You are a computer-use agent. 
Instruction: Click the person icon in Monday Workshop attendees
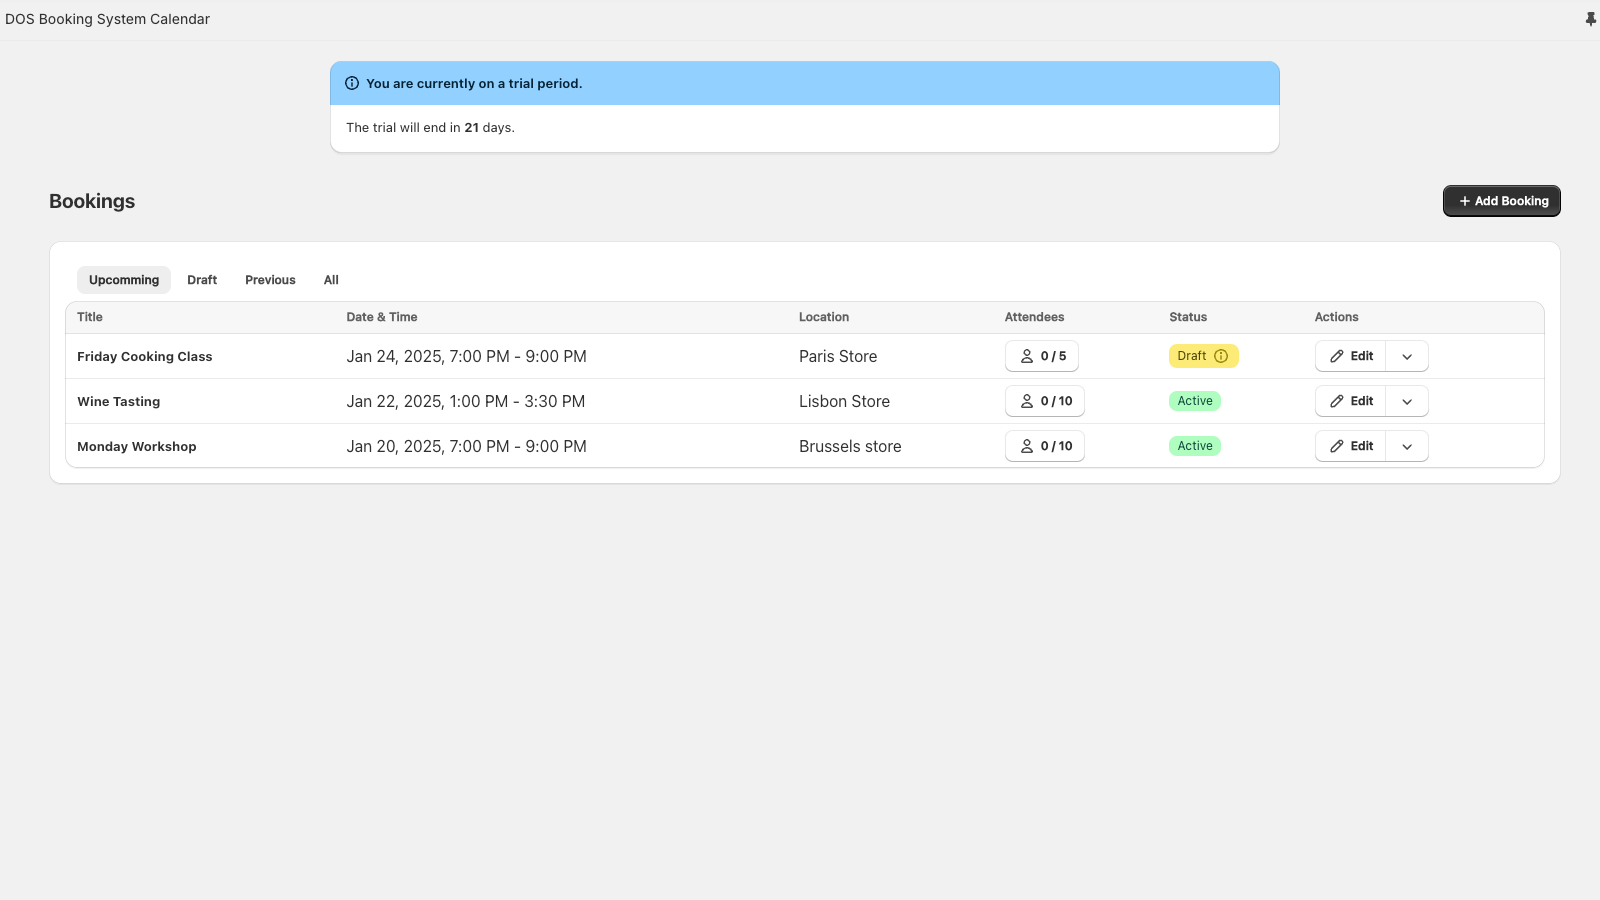[1026, 446]
